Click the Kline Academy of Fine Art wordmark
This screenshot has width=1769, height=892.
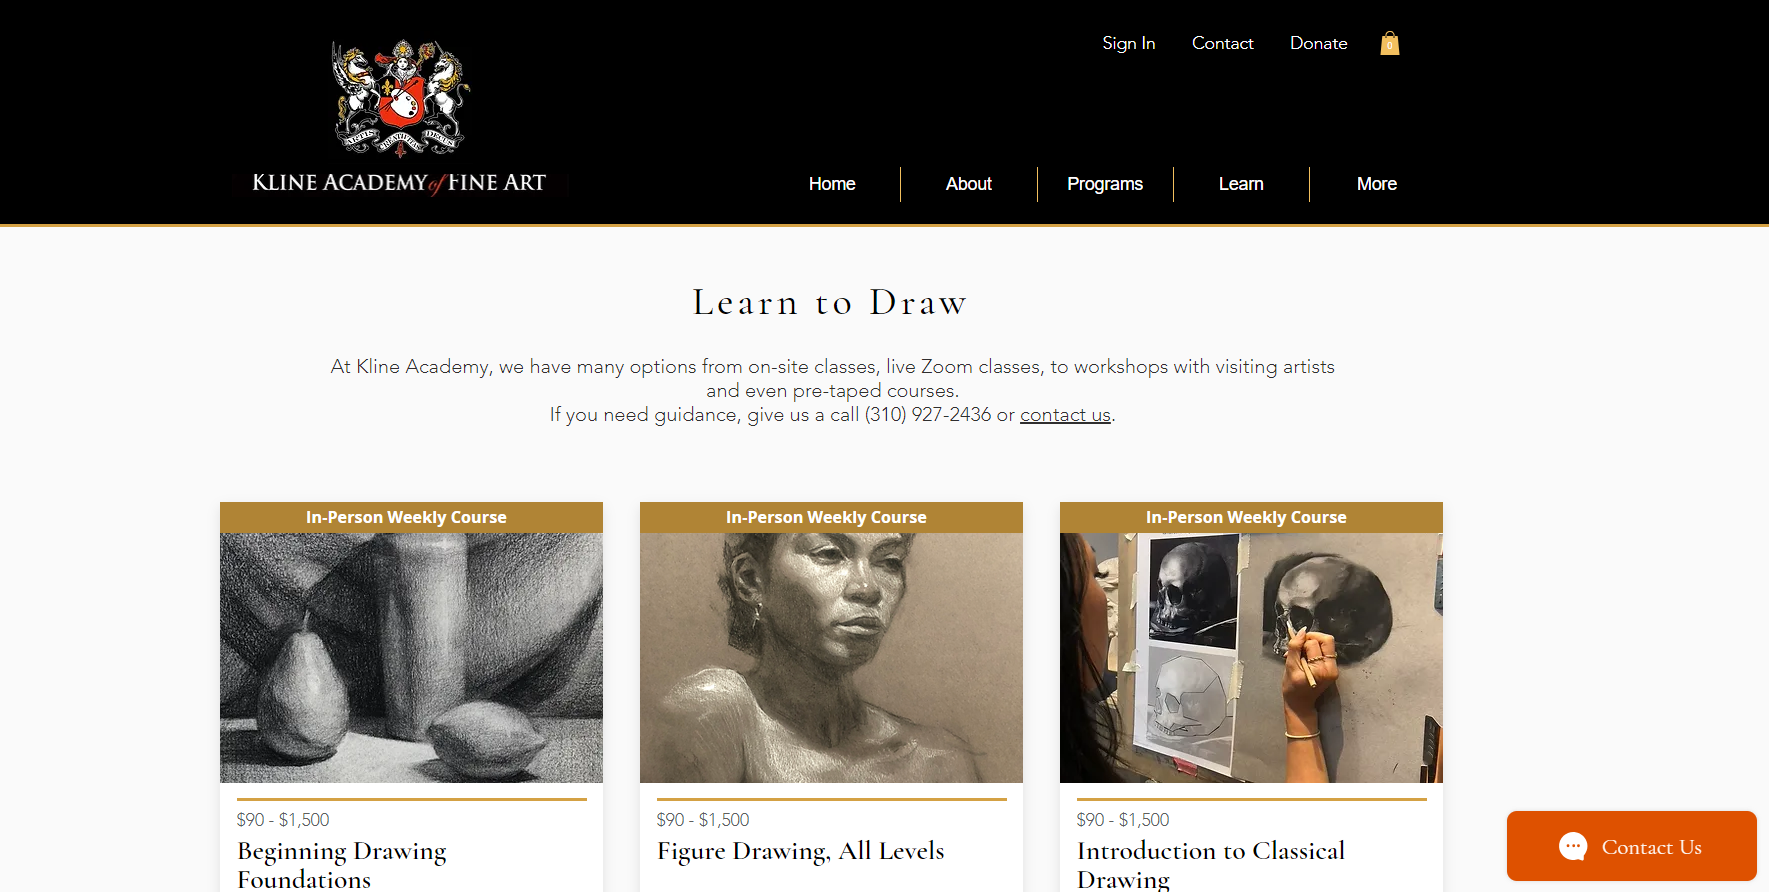[x=399, y=183]
